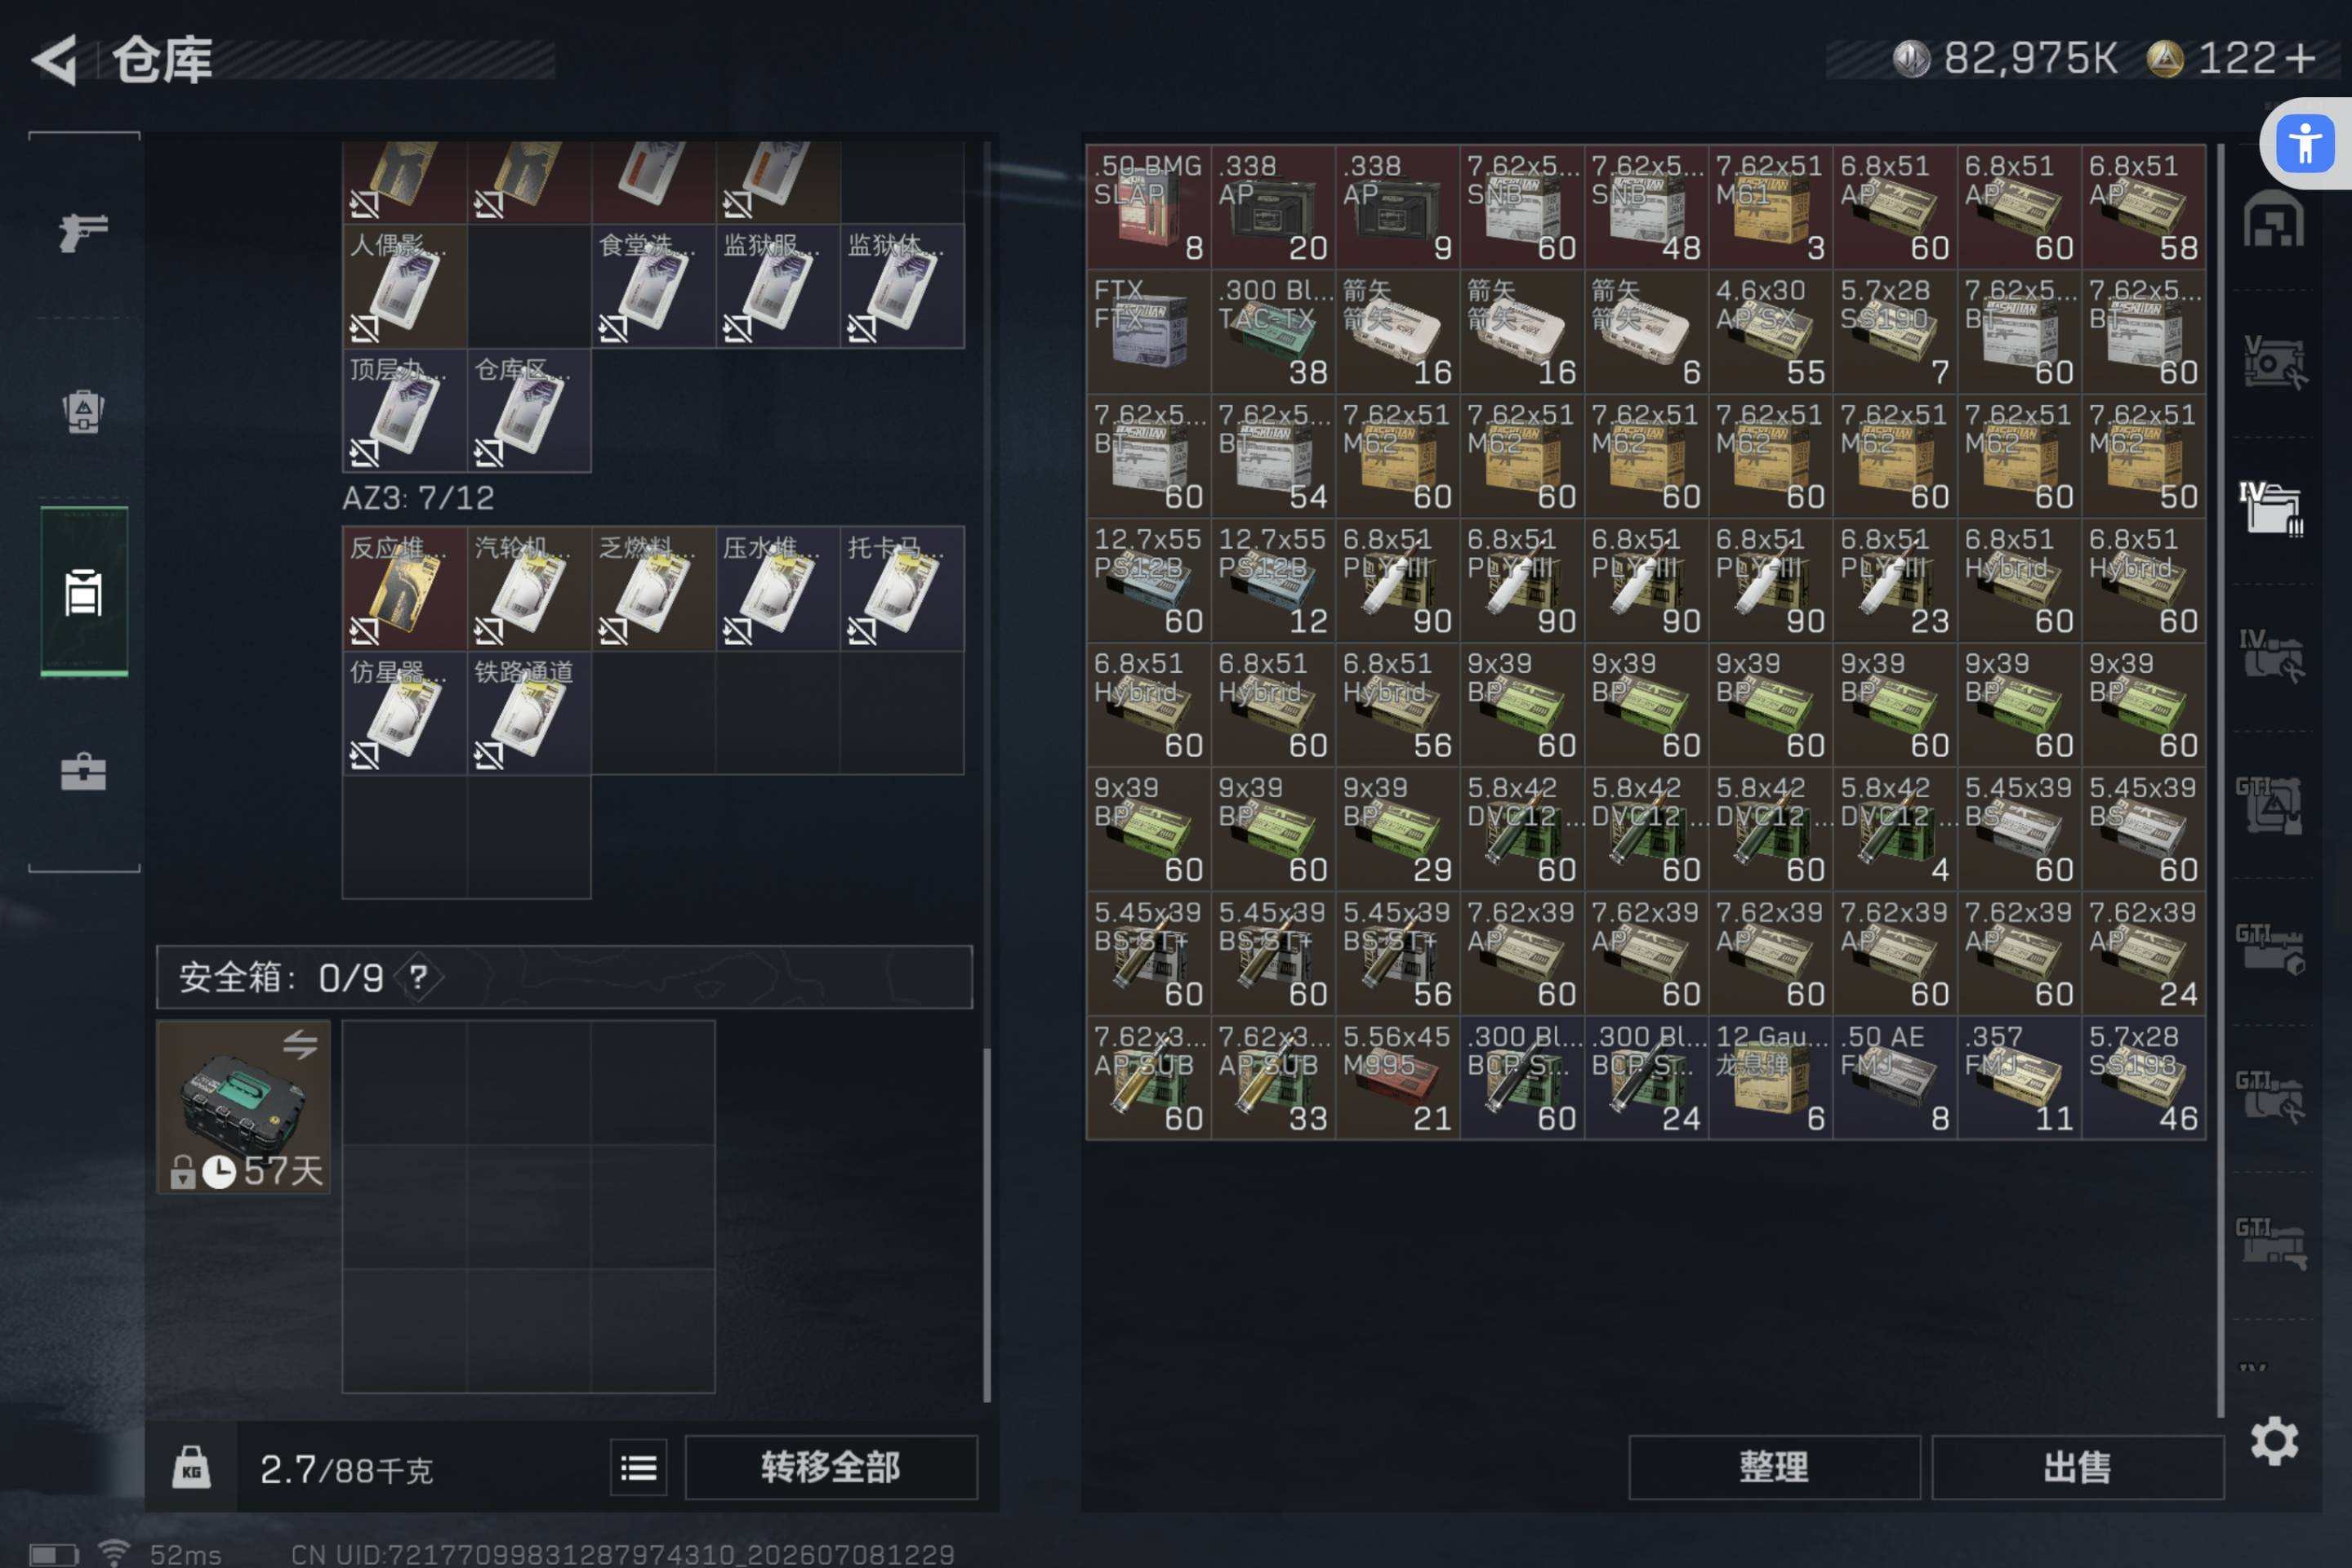Switch to the active IV folder stash tab
Screen dimensions: 2352x1568
2270,509
